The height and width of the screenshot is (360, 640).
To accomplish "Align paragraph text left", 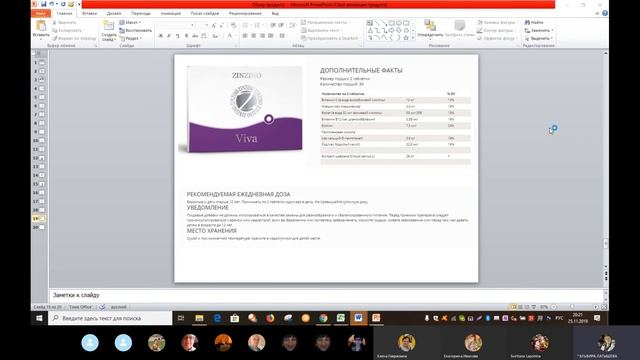I will coord(245,36).
